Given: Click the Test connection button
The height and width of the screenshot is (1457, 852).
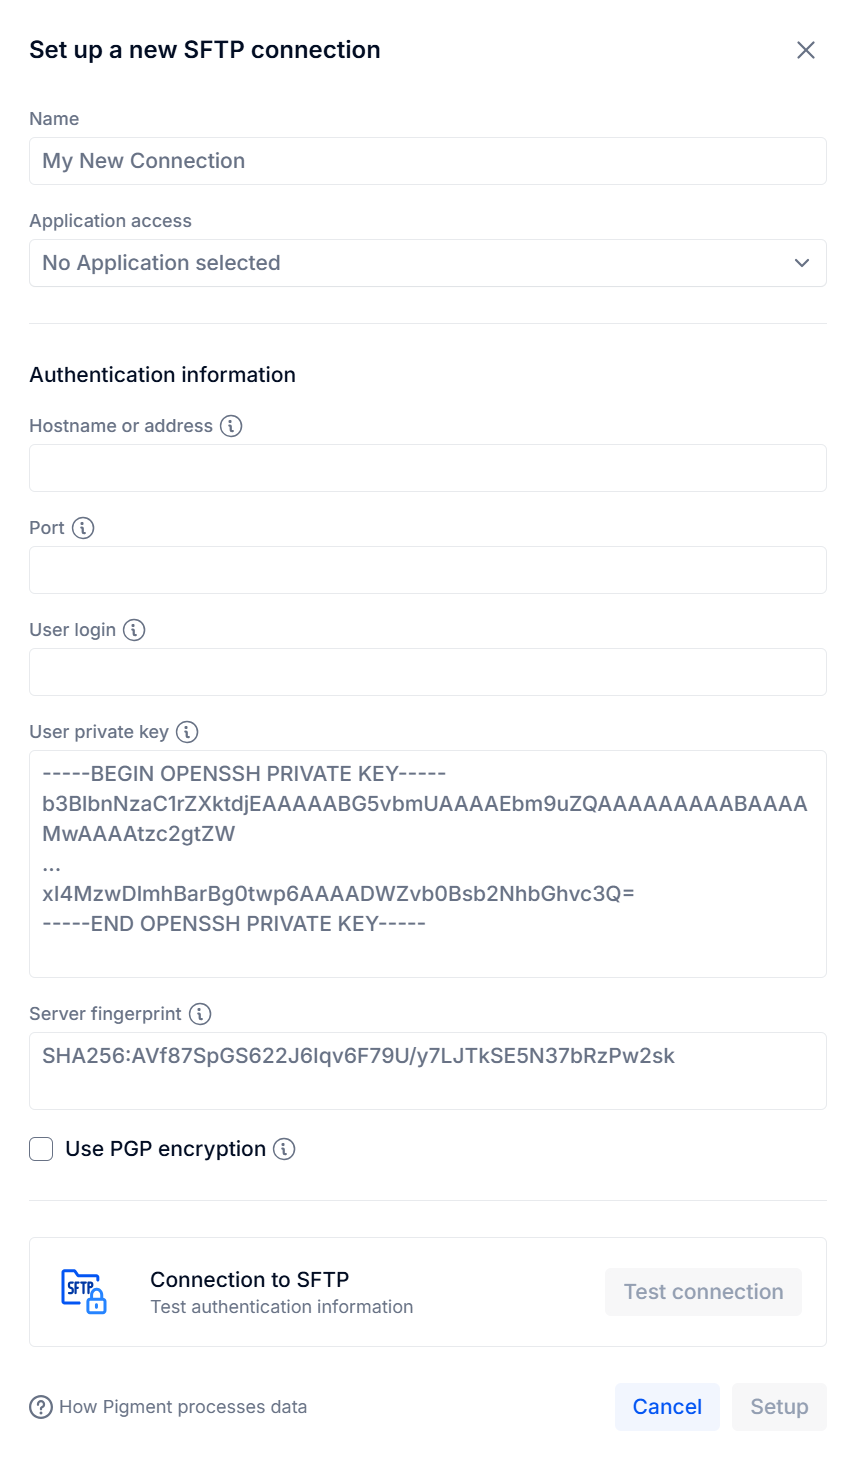Looking at the screenshot, I should [704, 1292].
